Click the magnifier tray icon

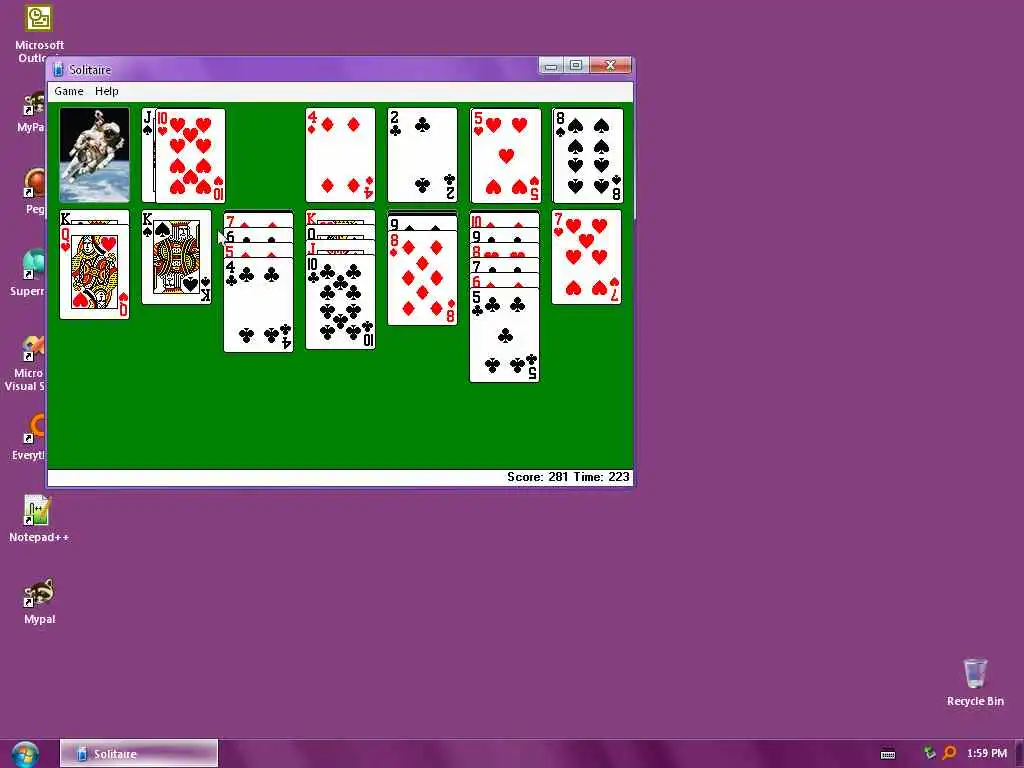click(x=949, y=754)
